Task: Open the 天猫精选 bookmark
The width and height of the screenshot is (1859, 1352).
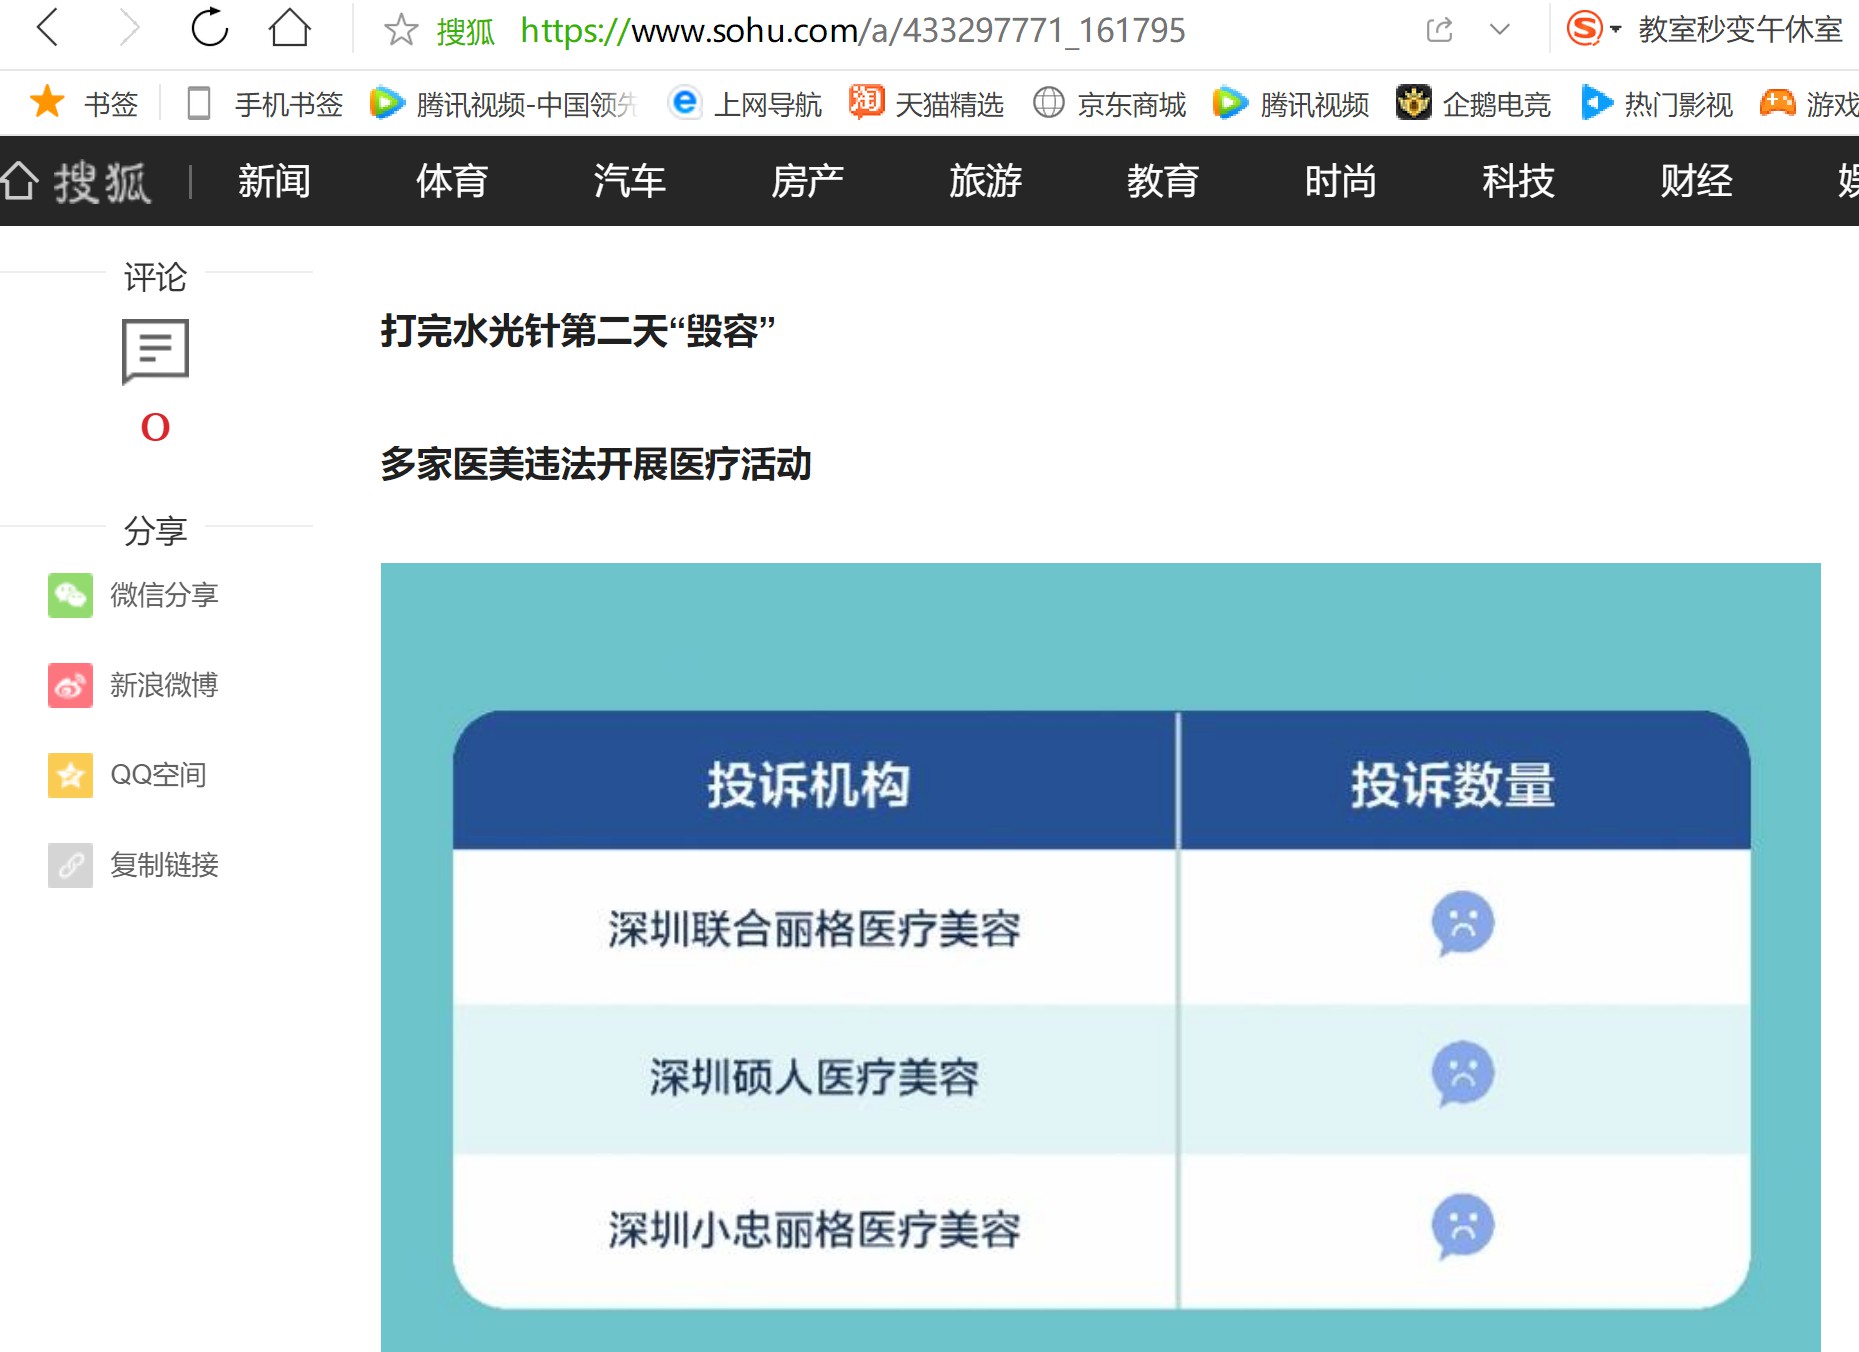Action: (926, 103)
